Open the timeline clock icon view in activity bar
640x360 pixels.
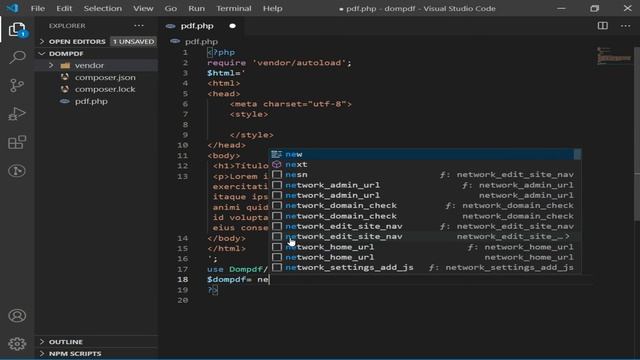pyautogui.click(x=17, y=171)
